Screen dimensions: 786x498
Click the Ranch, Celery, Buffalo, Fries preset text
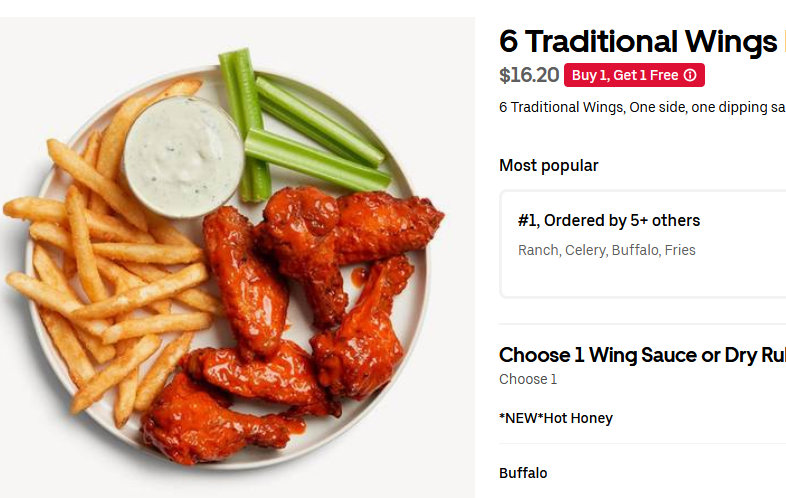(x=607, y=250)
